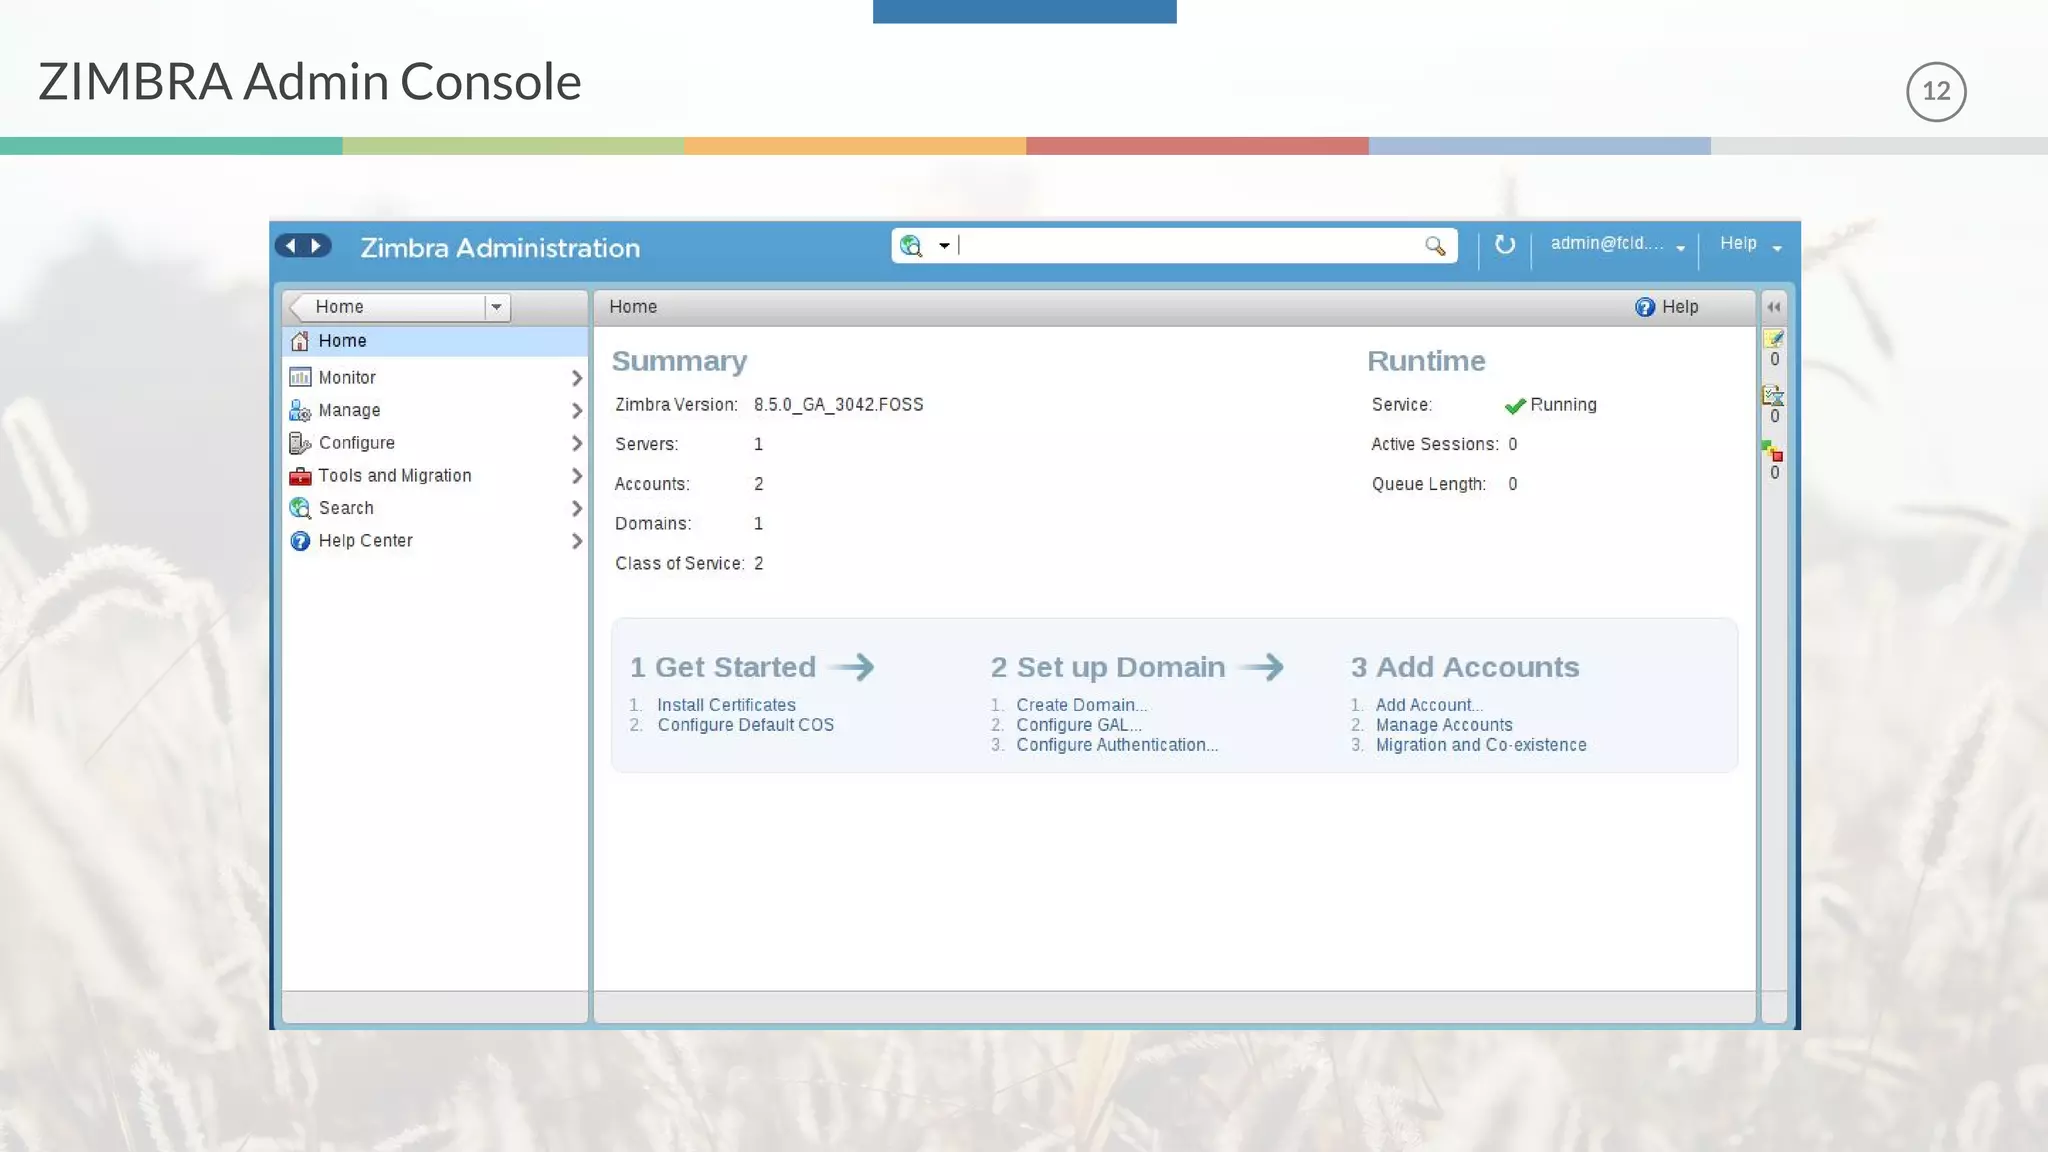Click the 2 Set up Domain heading
This screenshot has width=2048, height=1152.
coord(1107,667)
